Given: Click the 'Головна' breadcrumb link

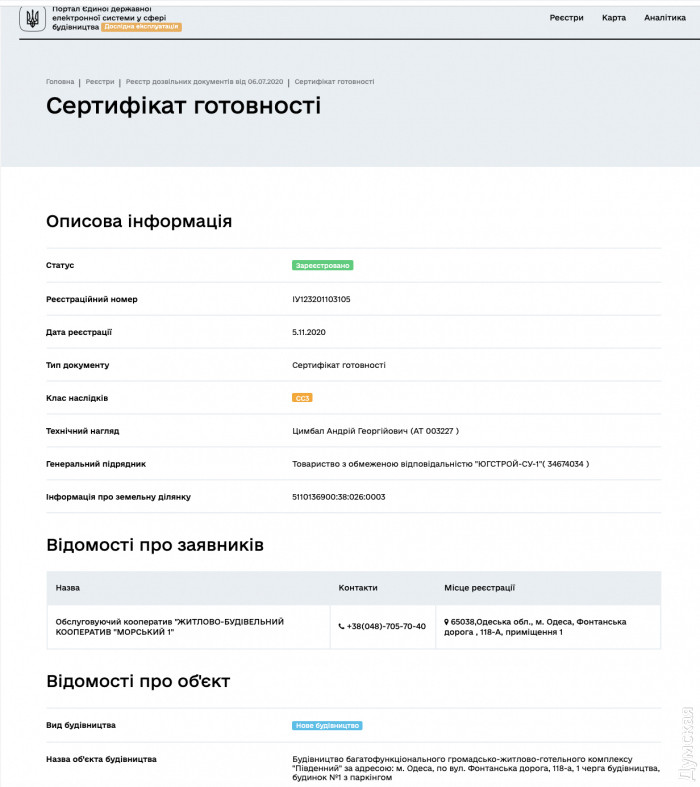Looking at the screenshot, I should [60, 82].
